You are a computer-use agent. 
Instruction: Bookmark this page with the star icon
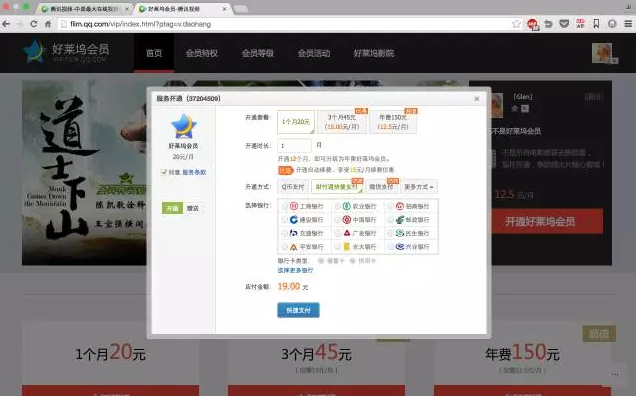pos(516,24)
